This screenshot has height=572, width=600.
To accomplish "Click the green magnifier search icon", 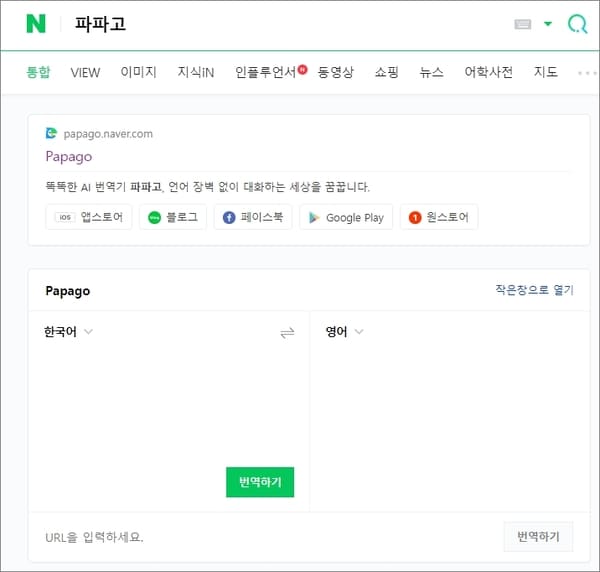I will tap(577, 24).
